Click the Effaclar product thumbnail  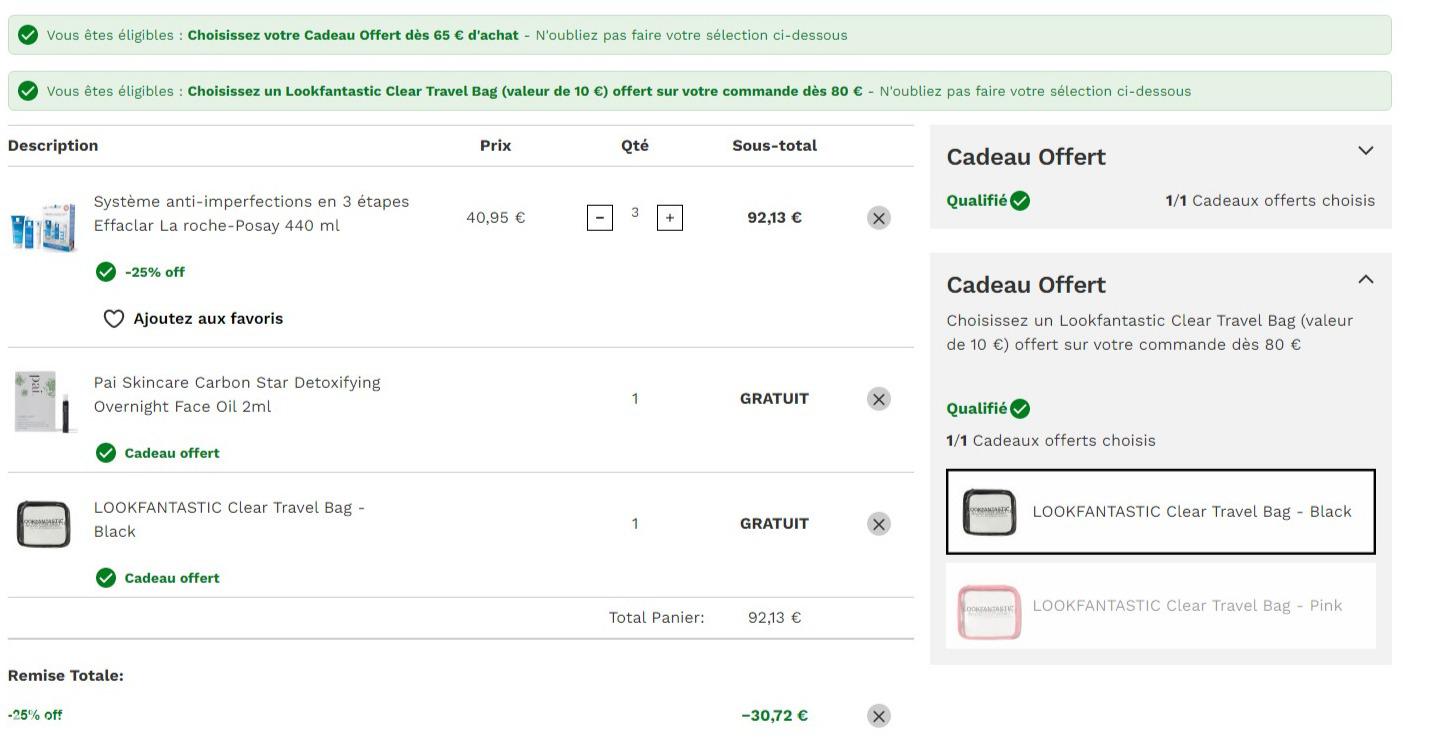[x=43, y=227]
